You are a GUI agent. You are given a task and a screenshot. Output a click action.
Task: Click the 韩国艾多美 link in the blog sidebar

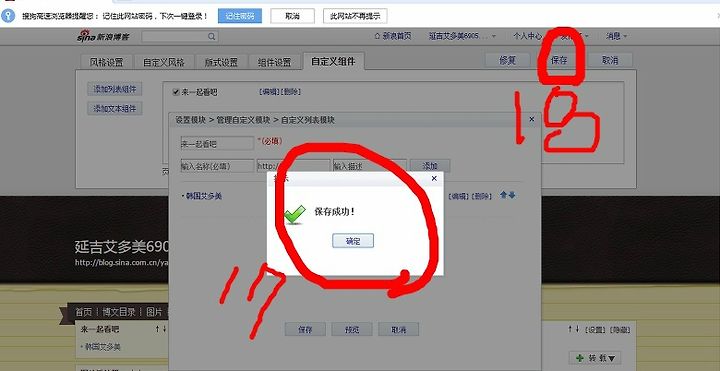[102, 347]
